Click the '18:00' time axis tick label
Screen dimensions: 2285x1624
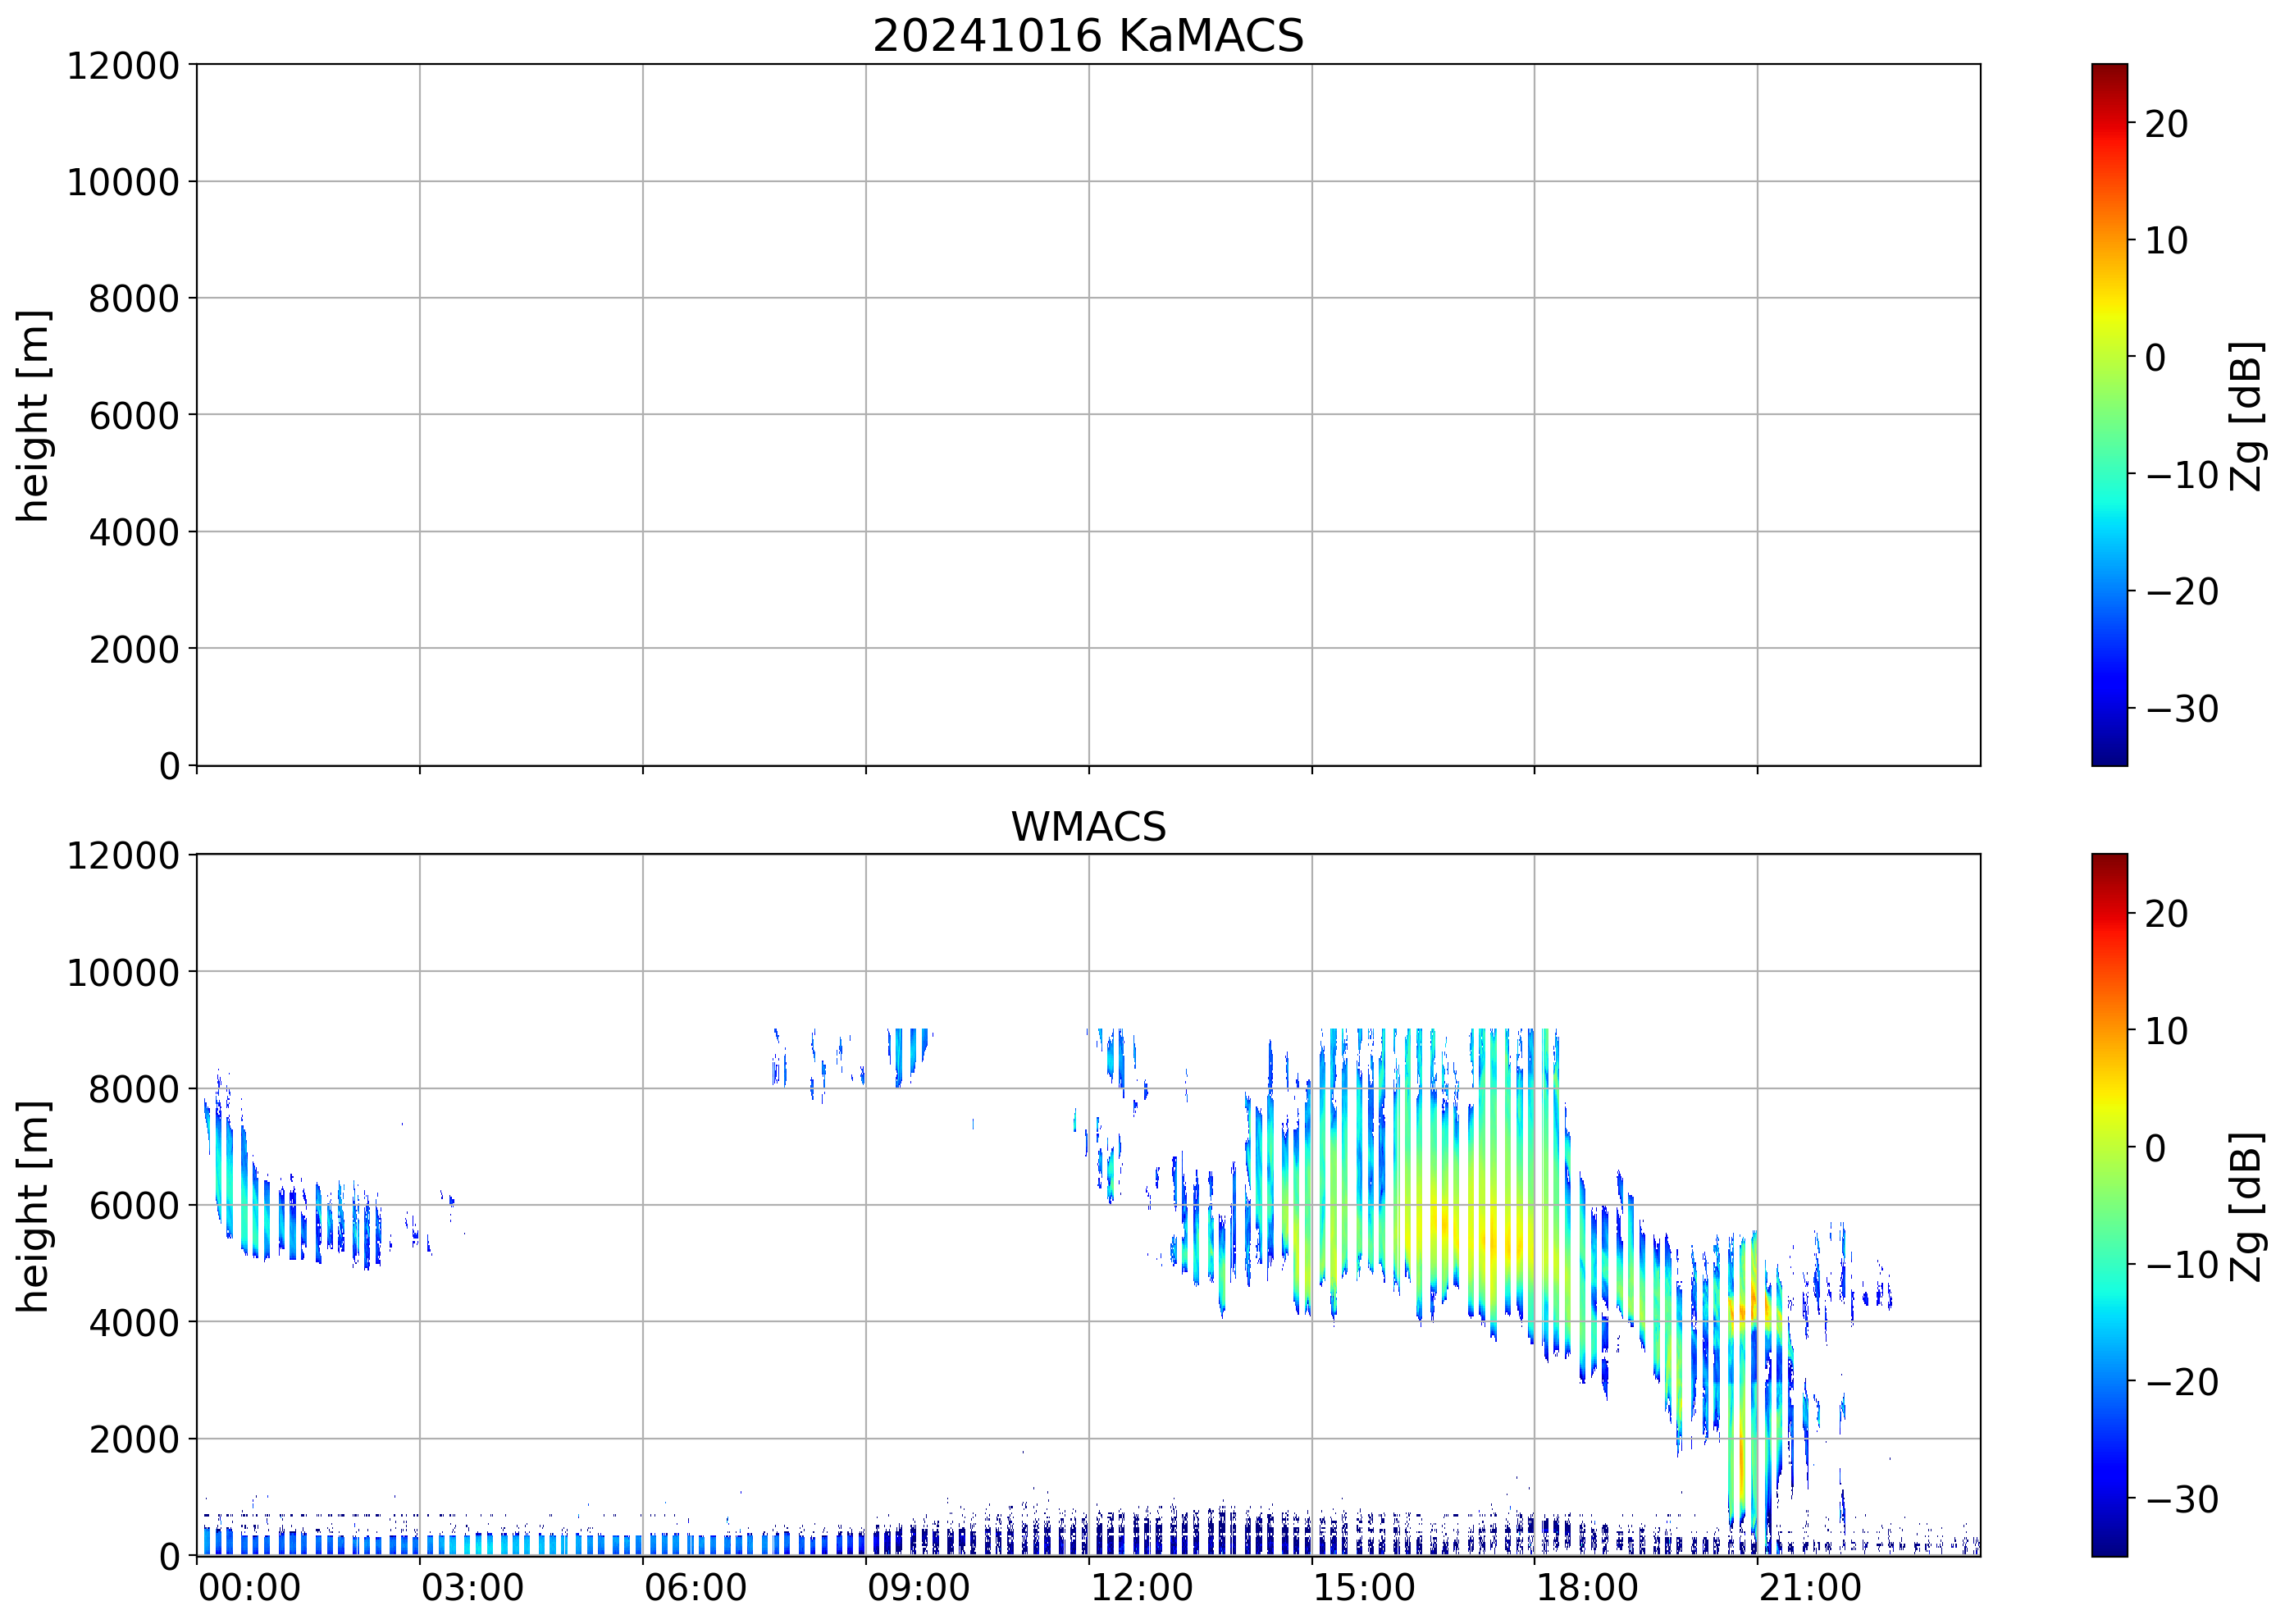tap(1587, 1588)
